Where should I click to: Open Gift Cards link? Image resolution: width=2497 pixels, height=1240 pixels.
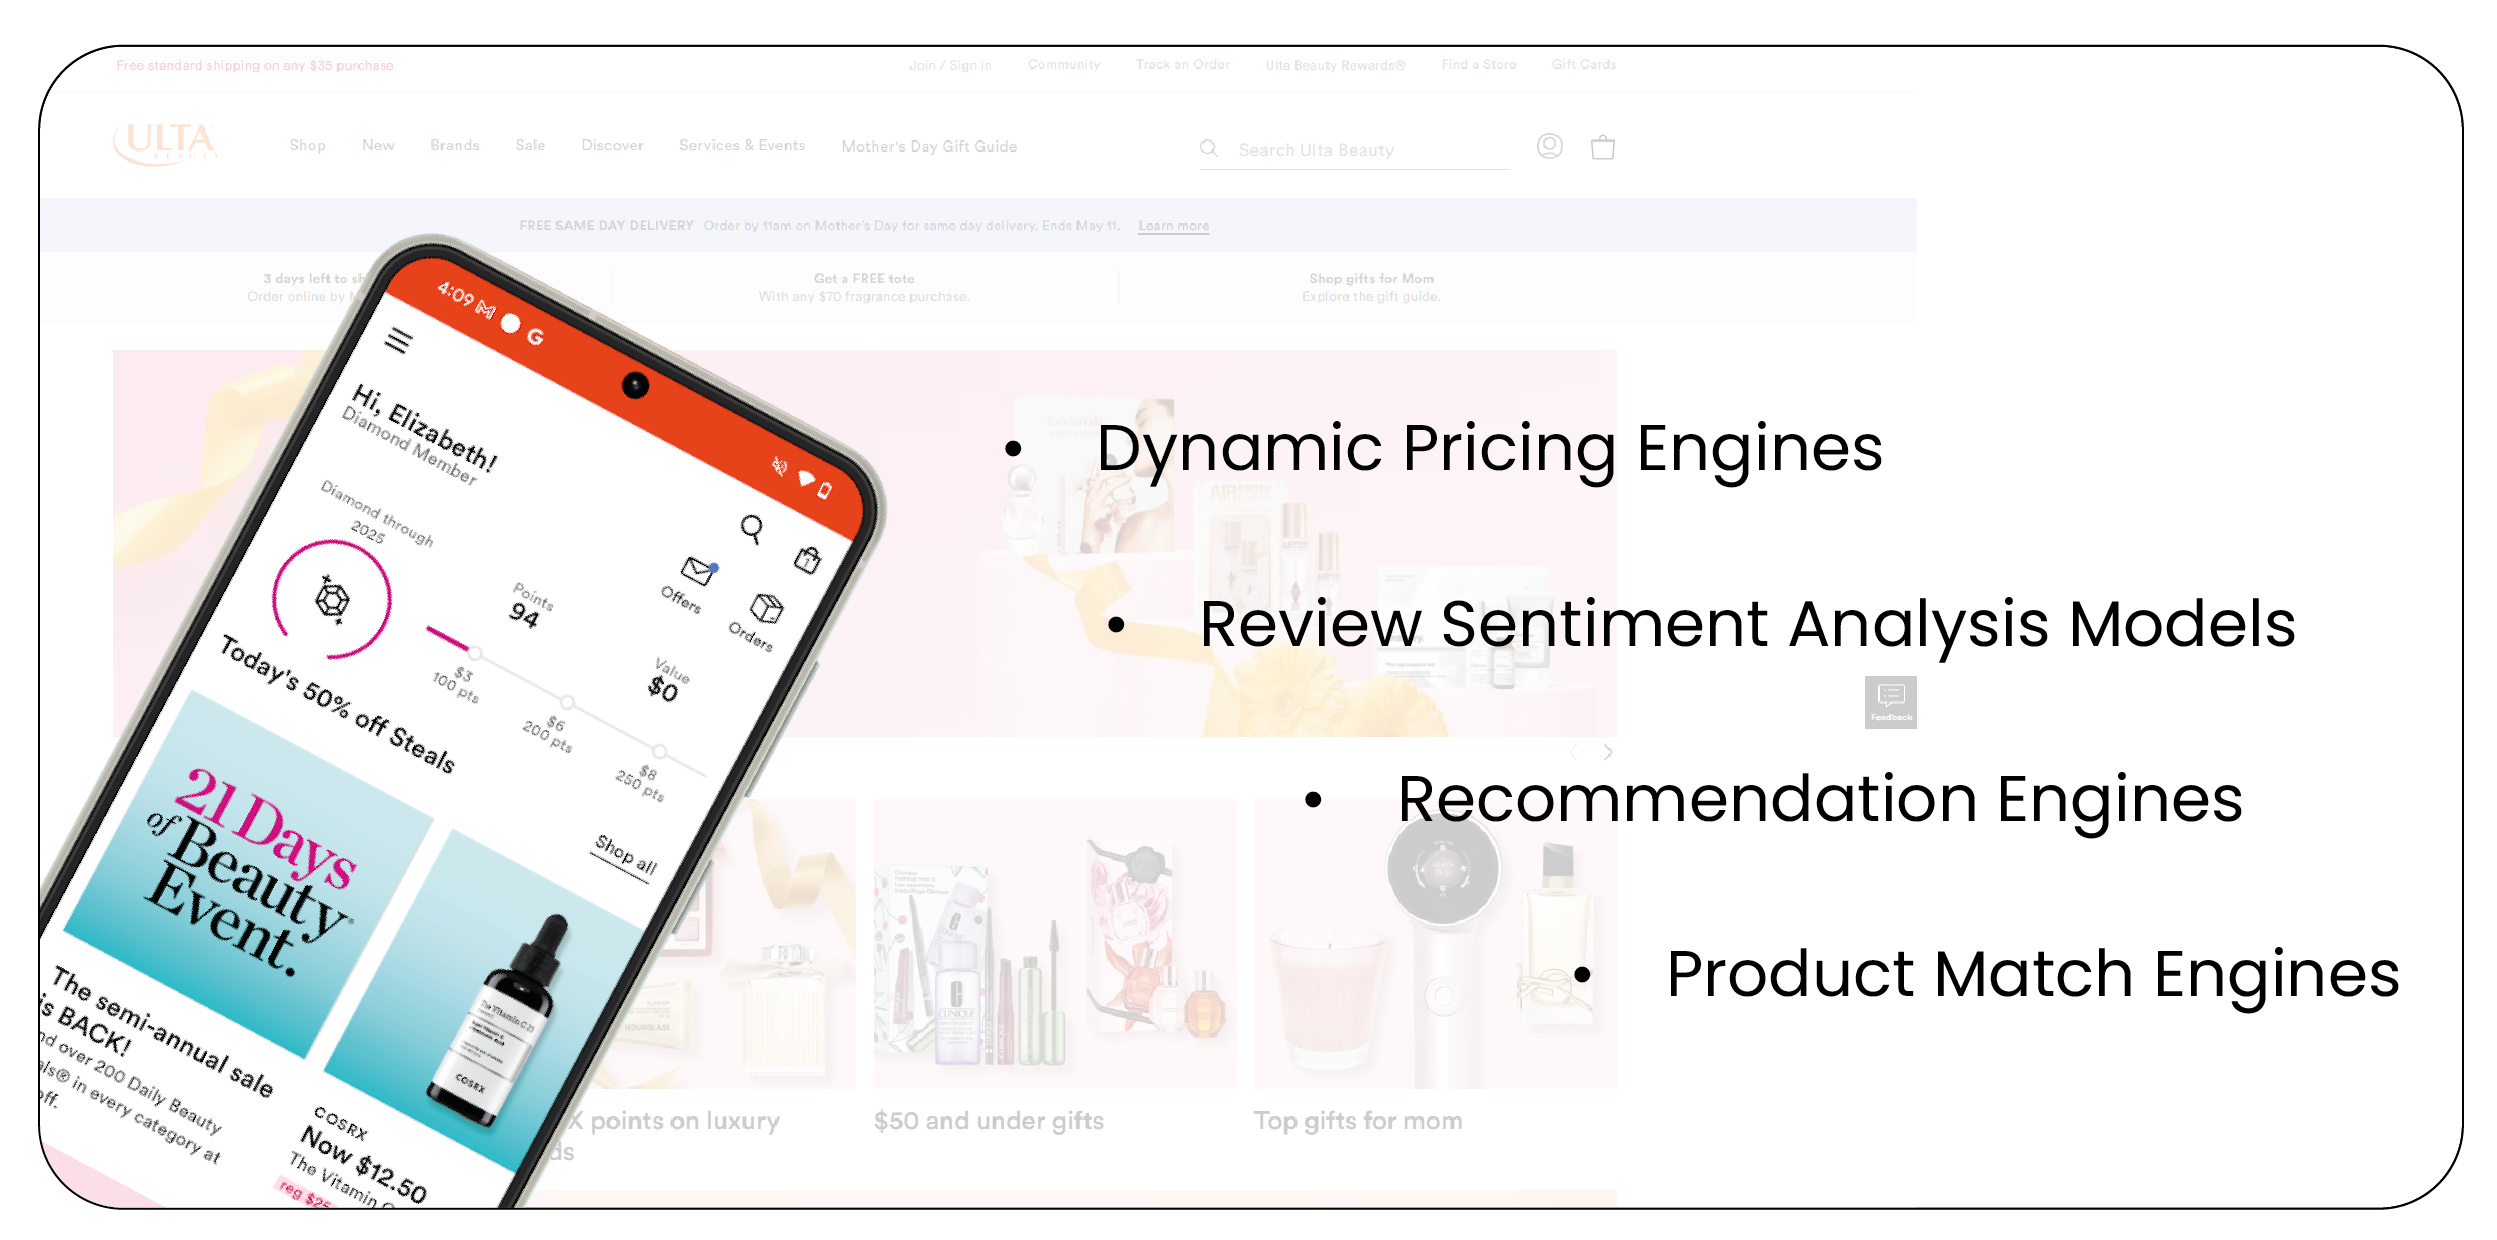[1583, 64]
